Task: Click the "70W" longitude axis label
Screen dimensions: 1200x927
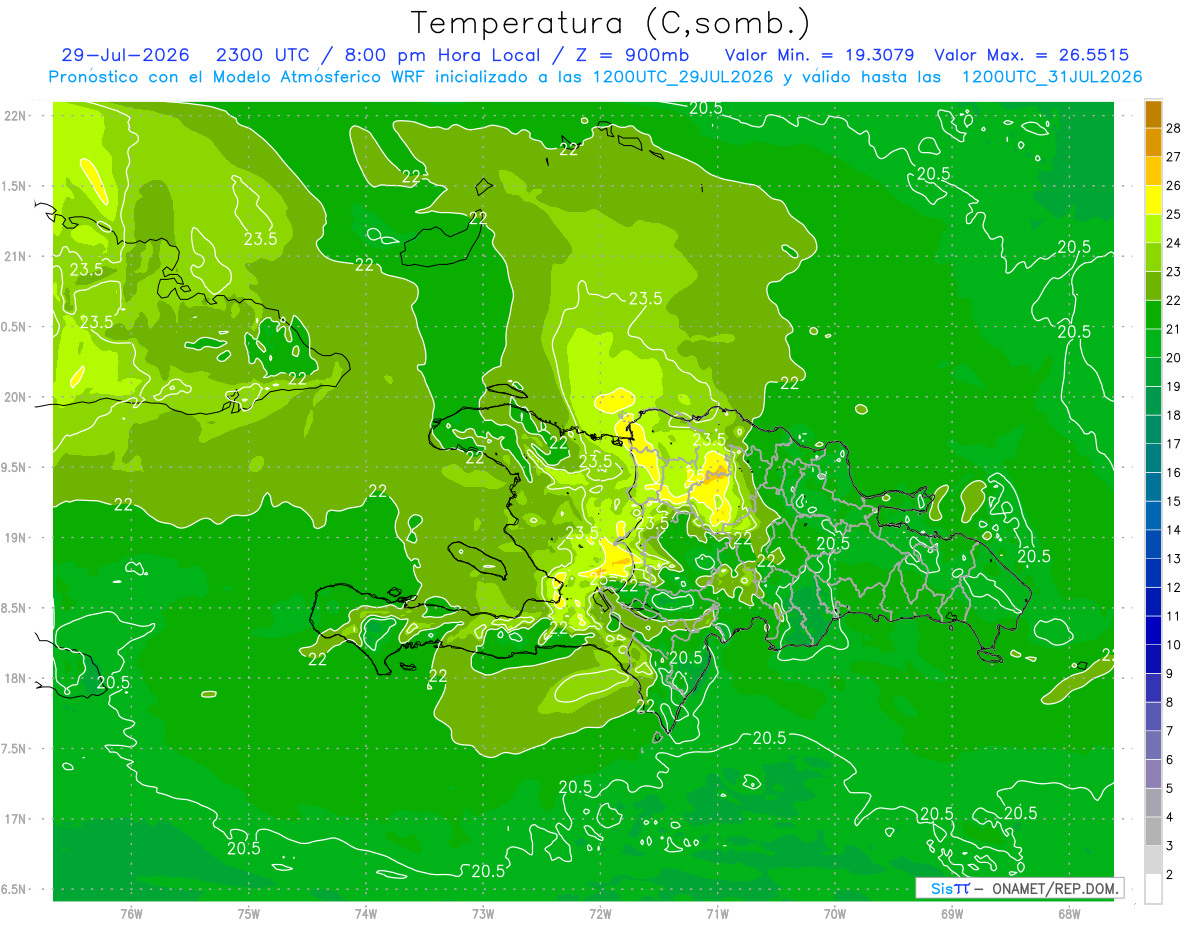Action: point(835,913)
